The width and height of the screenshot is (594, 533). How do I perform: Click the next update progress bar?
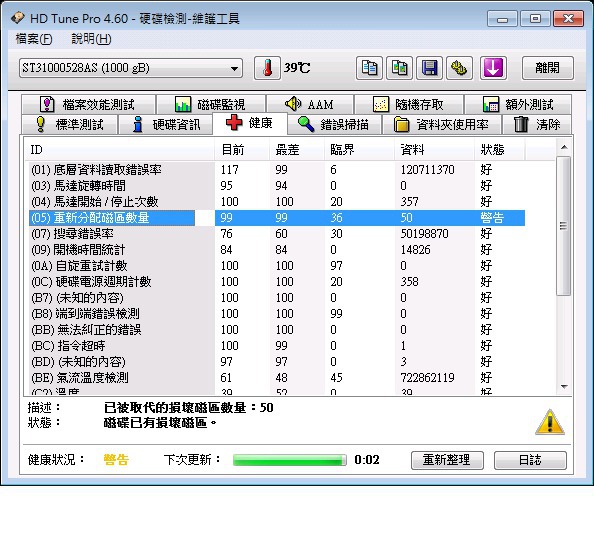click(x=290, y=460)
